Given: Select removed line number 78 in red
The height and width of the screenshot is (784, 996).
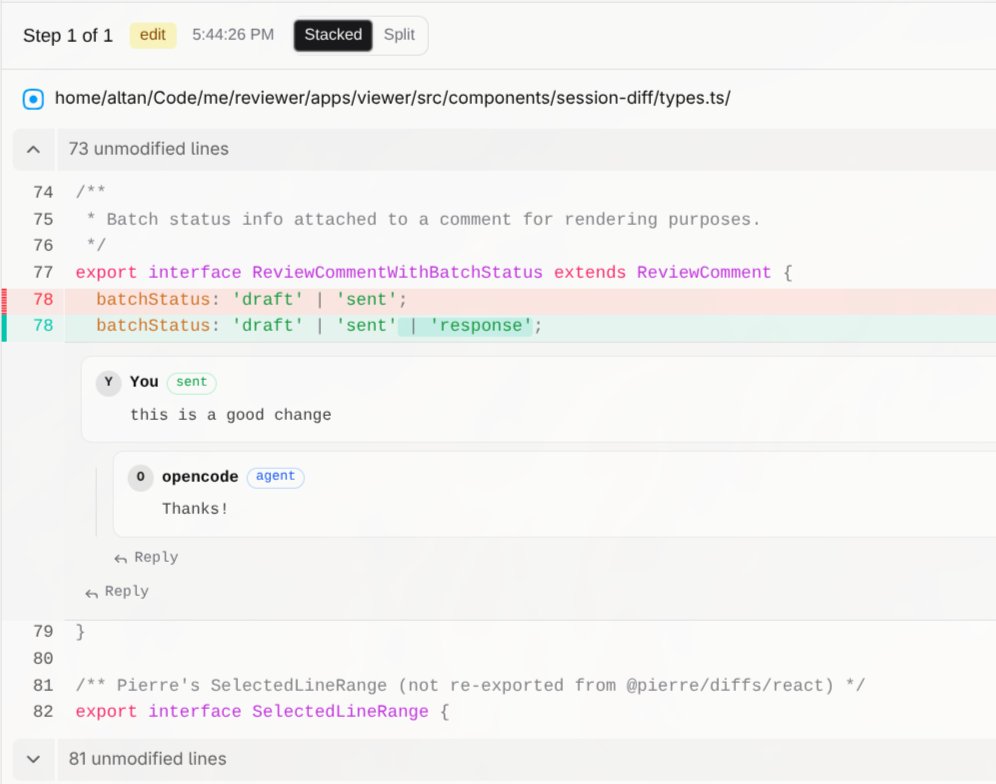Looking at the screenshot, I should (43, 299).
